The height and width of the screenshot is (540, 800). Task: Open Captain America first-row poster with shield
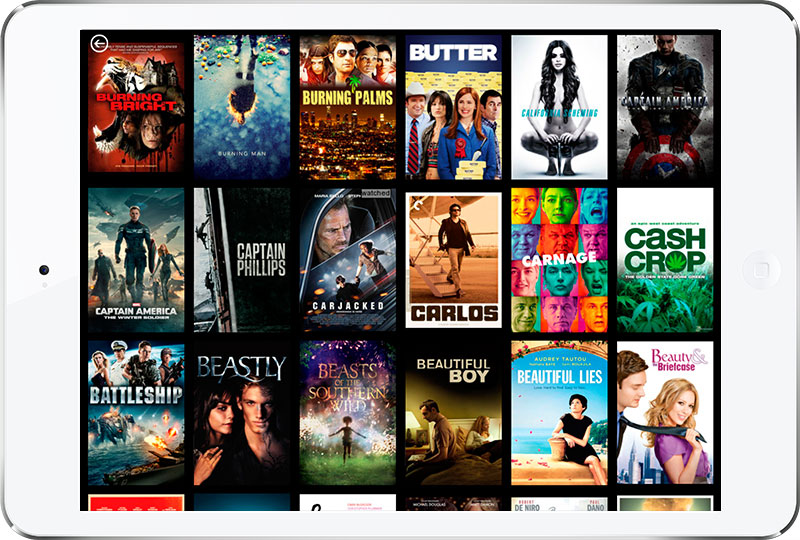[665, 107]
